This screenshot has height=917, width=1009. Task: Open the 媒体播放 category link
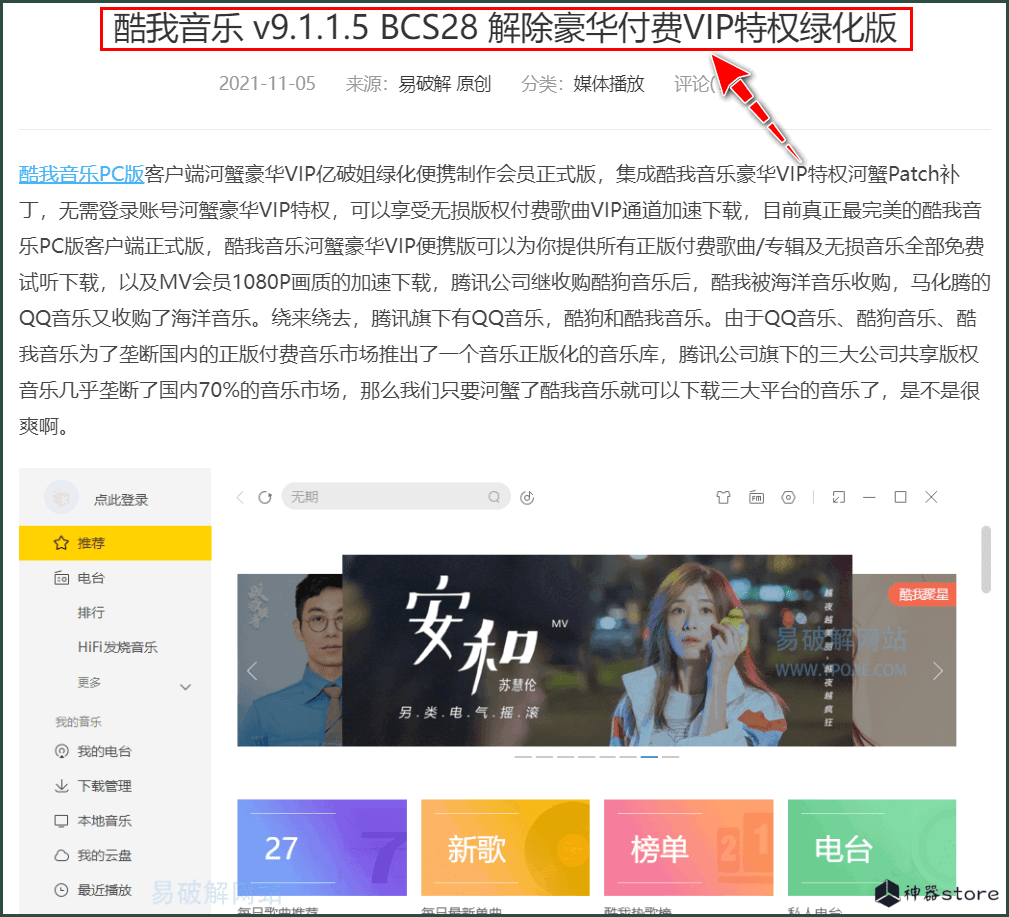click(x=609, y=84)
